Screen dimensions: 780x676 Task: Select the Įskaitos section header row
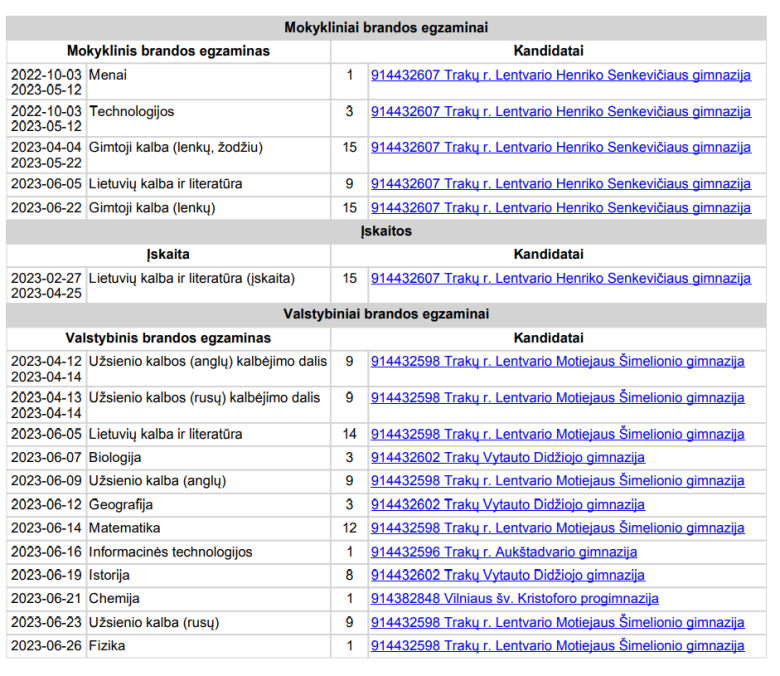point(386,231)
